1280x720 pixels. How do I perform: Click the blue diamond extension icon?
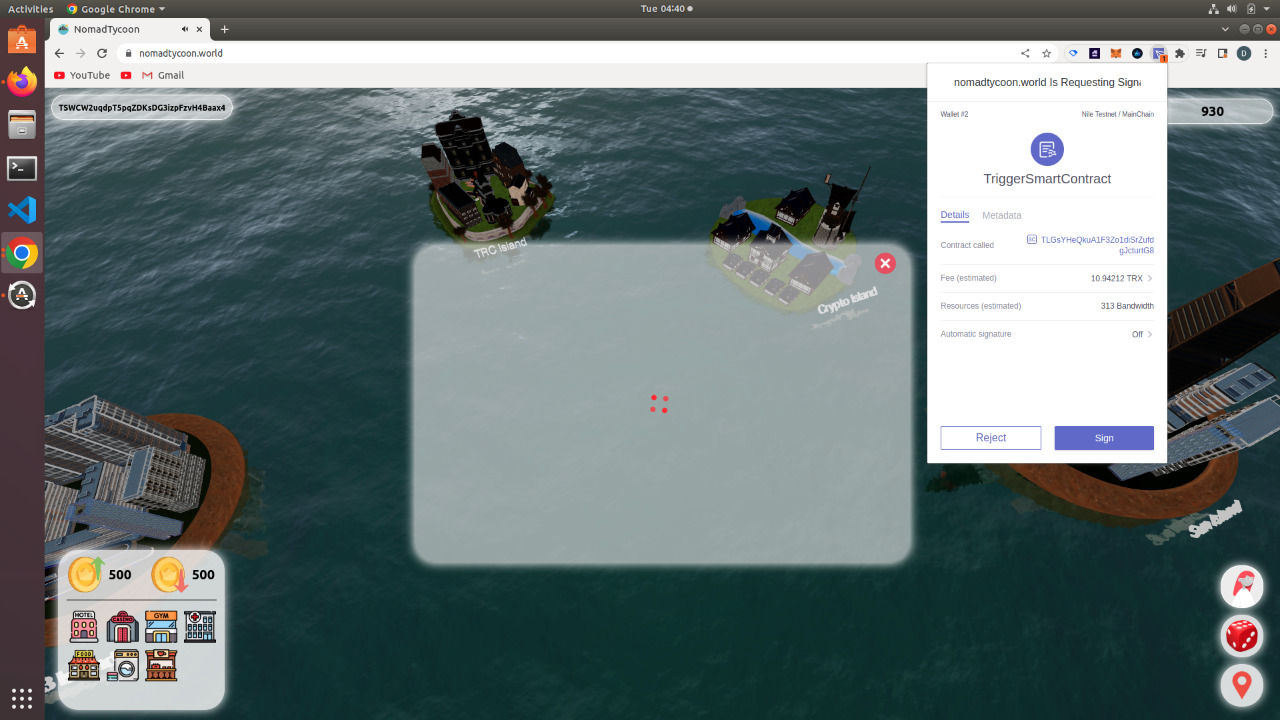[1074, 53]
